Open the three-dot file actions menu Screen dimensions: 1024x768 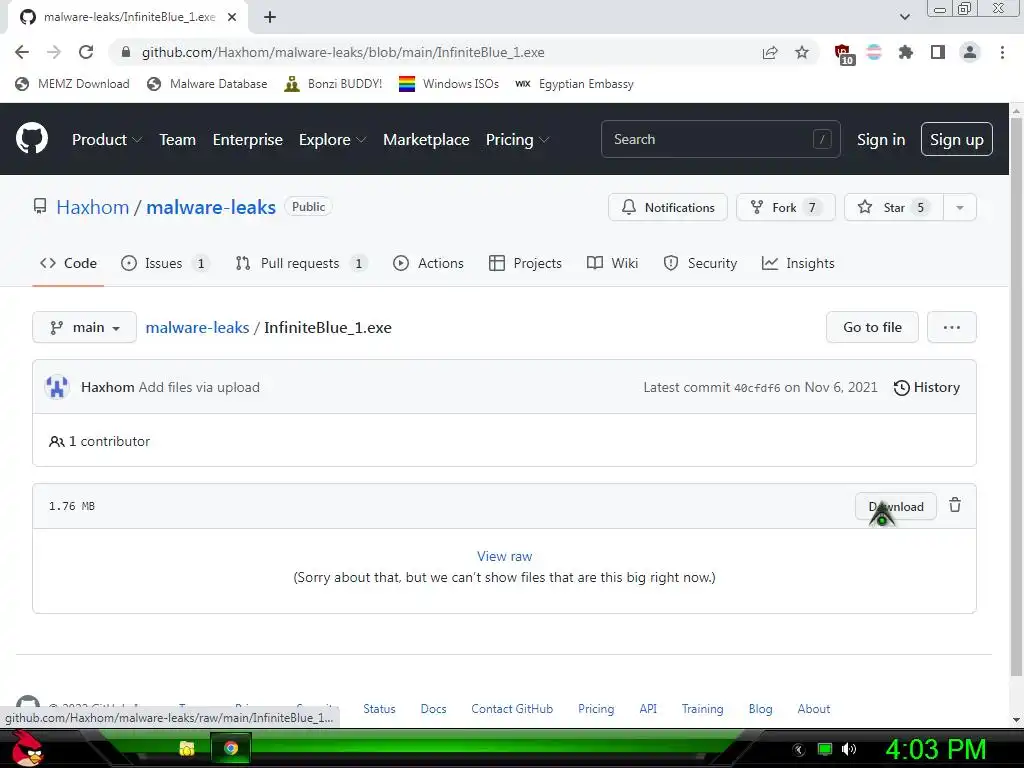[952, 327]
